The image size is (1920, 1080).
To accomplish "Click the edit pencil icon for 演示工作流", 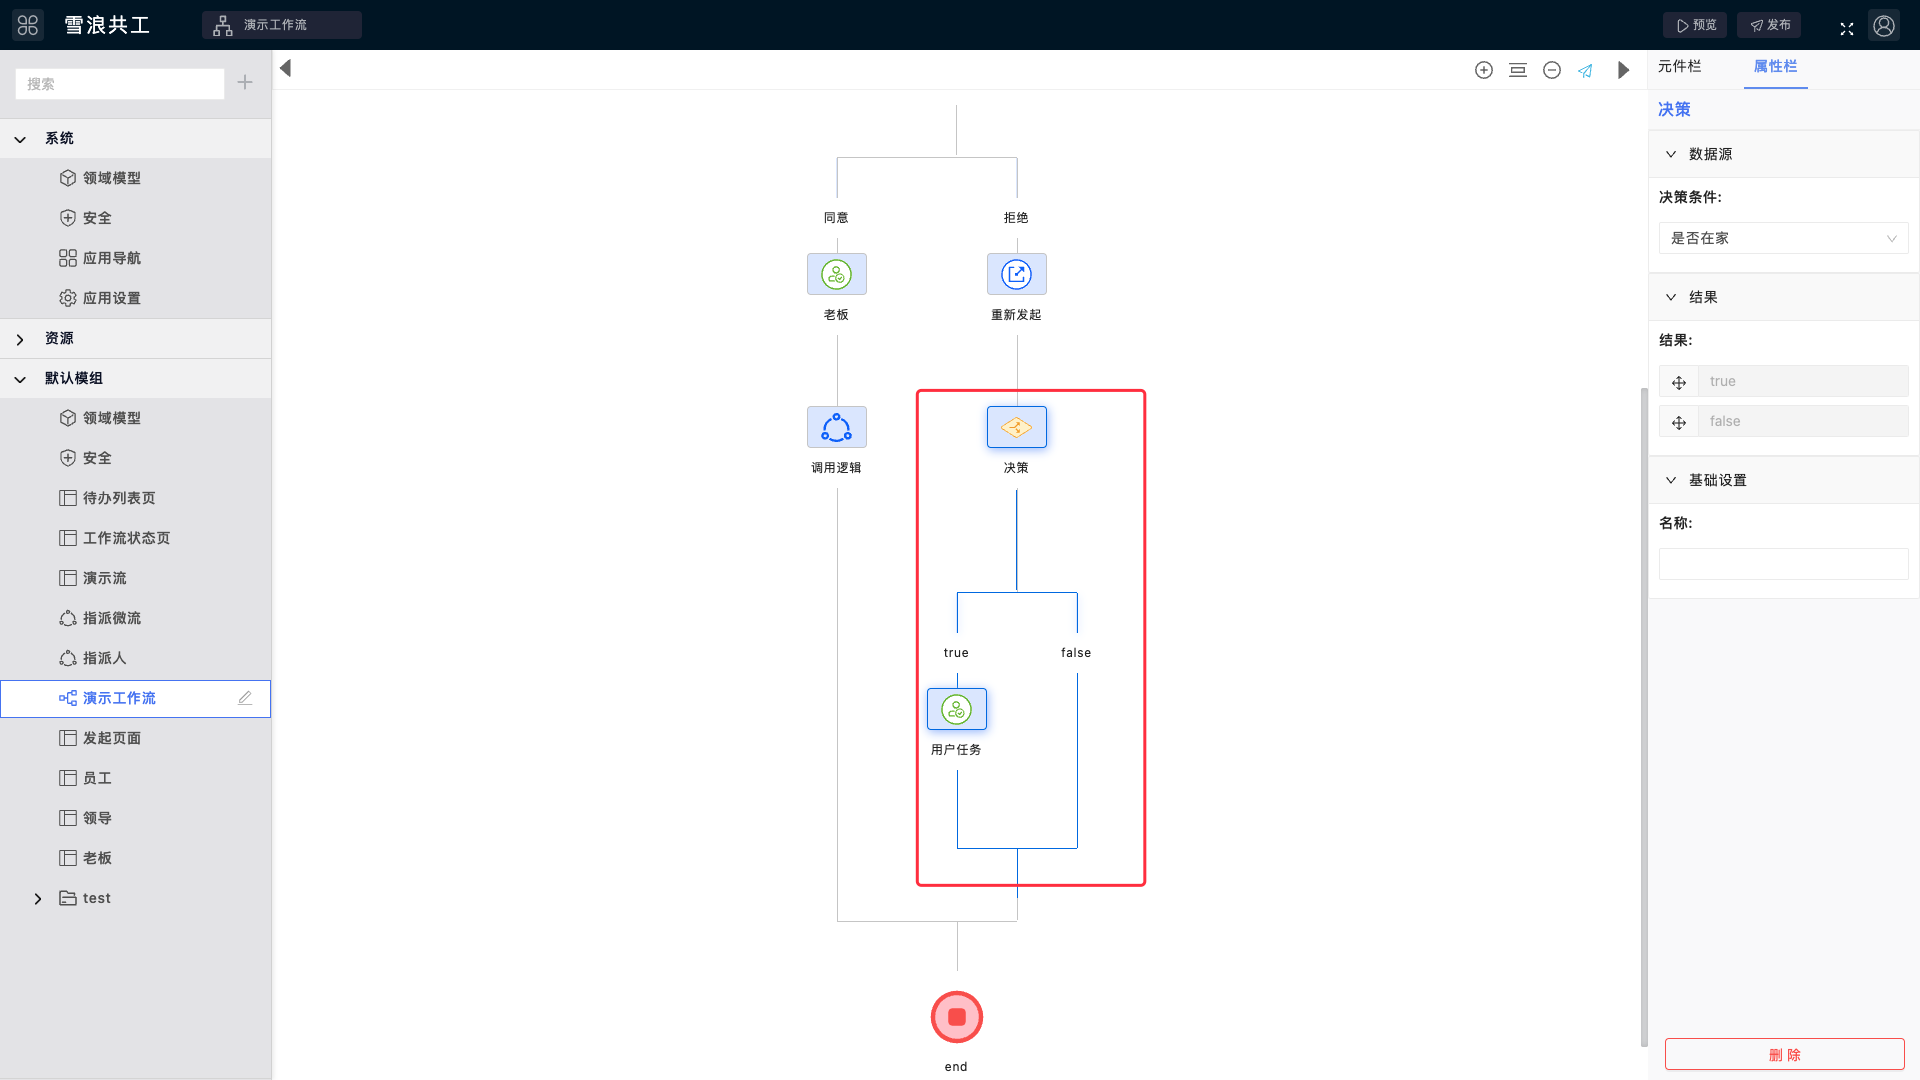I will click(x=245, y=698).
